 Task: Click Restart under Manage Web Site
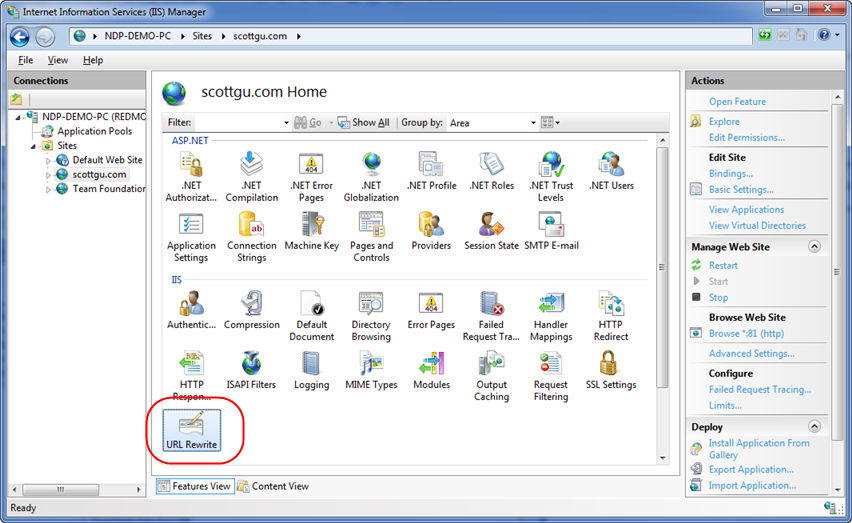click(x=723, y=266)
